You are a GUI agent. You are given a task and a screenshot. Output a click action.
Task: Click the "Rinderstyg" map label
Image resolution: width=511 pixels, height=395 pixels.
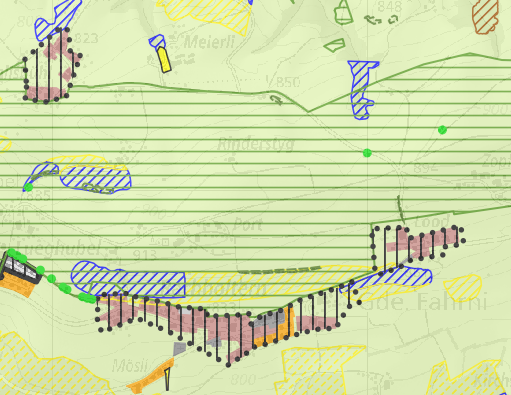pos(256,144)
